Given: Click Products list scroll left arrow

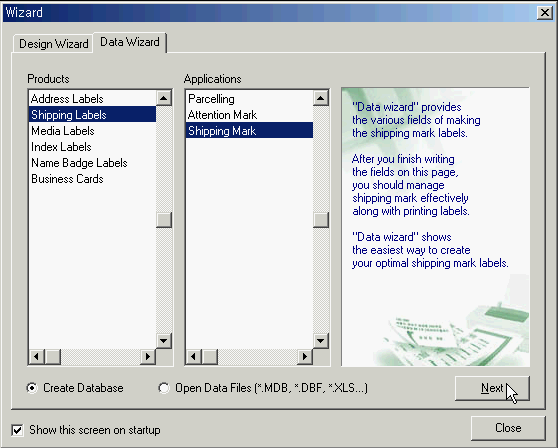Looking at the screenshot, I should pos(37,357).
